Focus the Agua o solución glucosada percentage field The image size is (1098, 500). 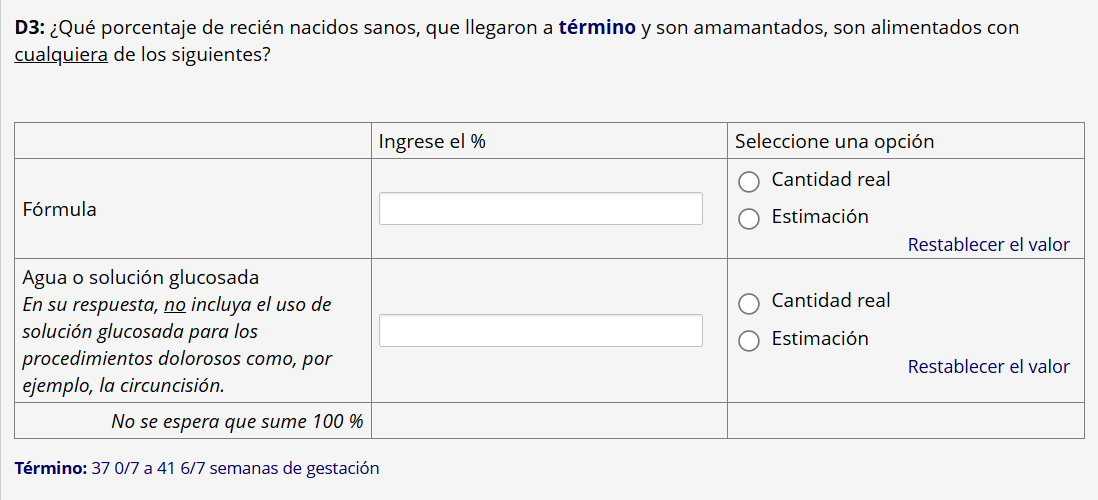(540, 331)
